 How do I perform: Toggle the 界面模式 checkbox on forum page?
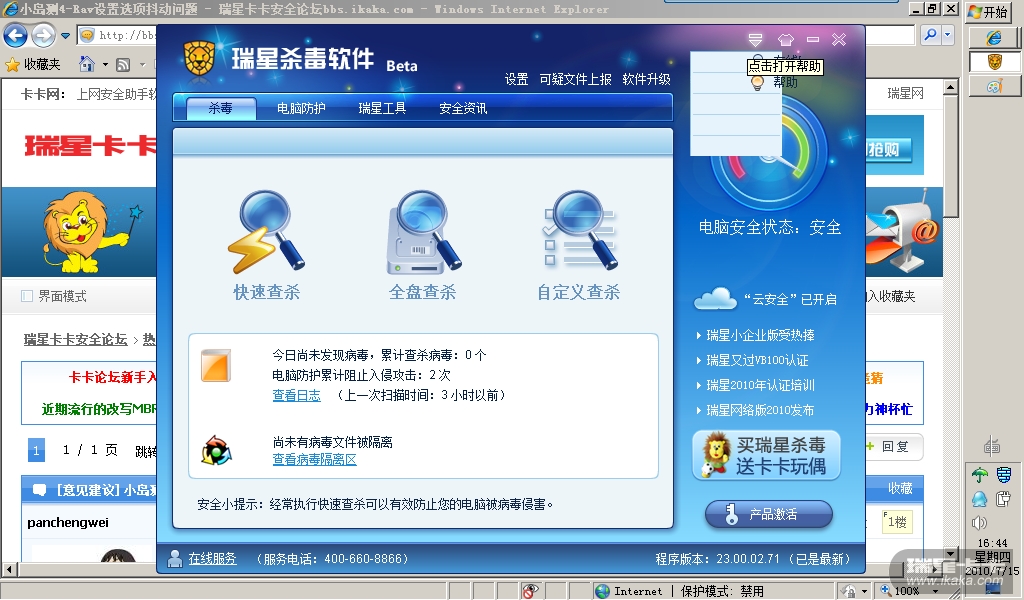27,296
